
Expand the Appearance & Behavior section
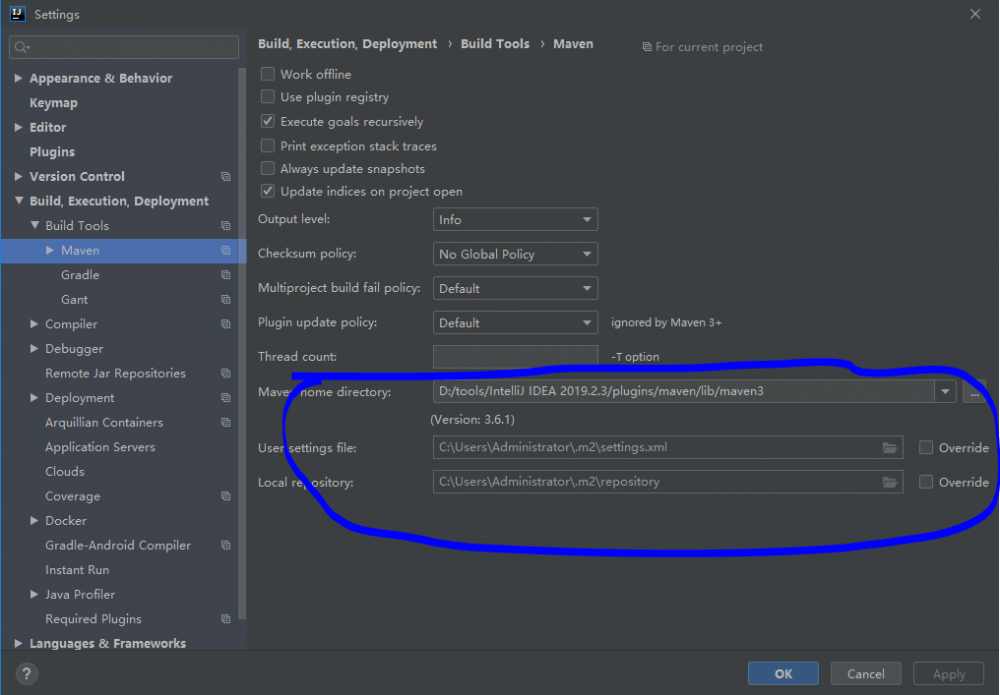[18, 78]
